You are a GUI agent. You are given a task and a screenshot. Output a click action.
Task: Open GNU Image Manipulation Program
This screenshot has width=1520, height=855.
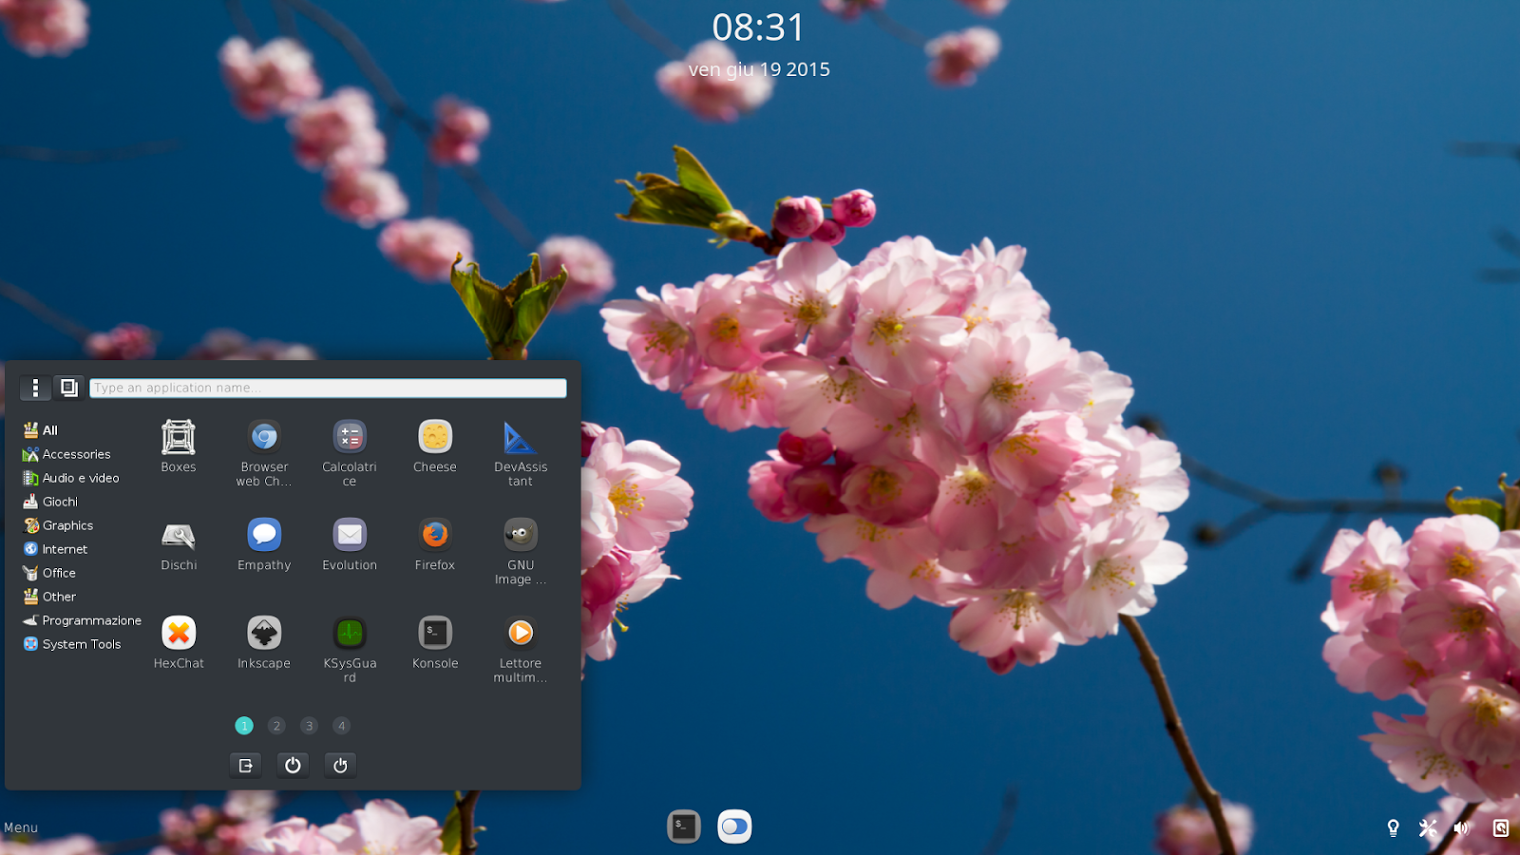coord(520,533)
